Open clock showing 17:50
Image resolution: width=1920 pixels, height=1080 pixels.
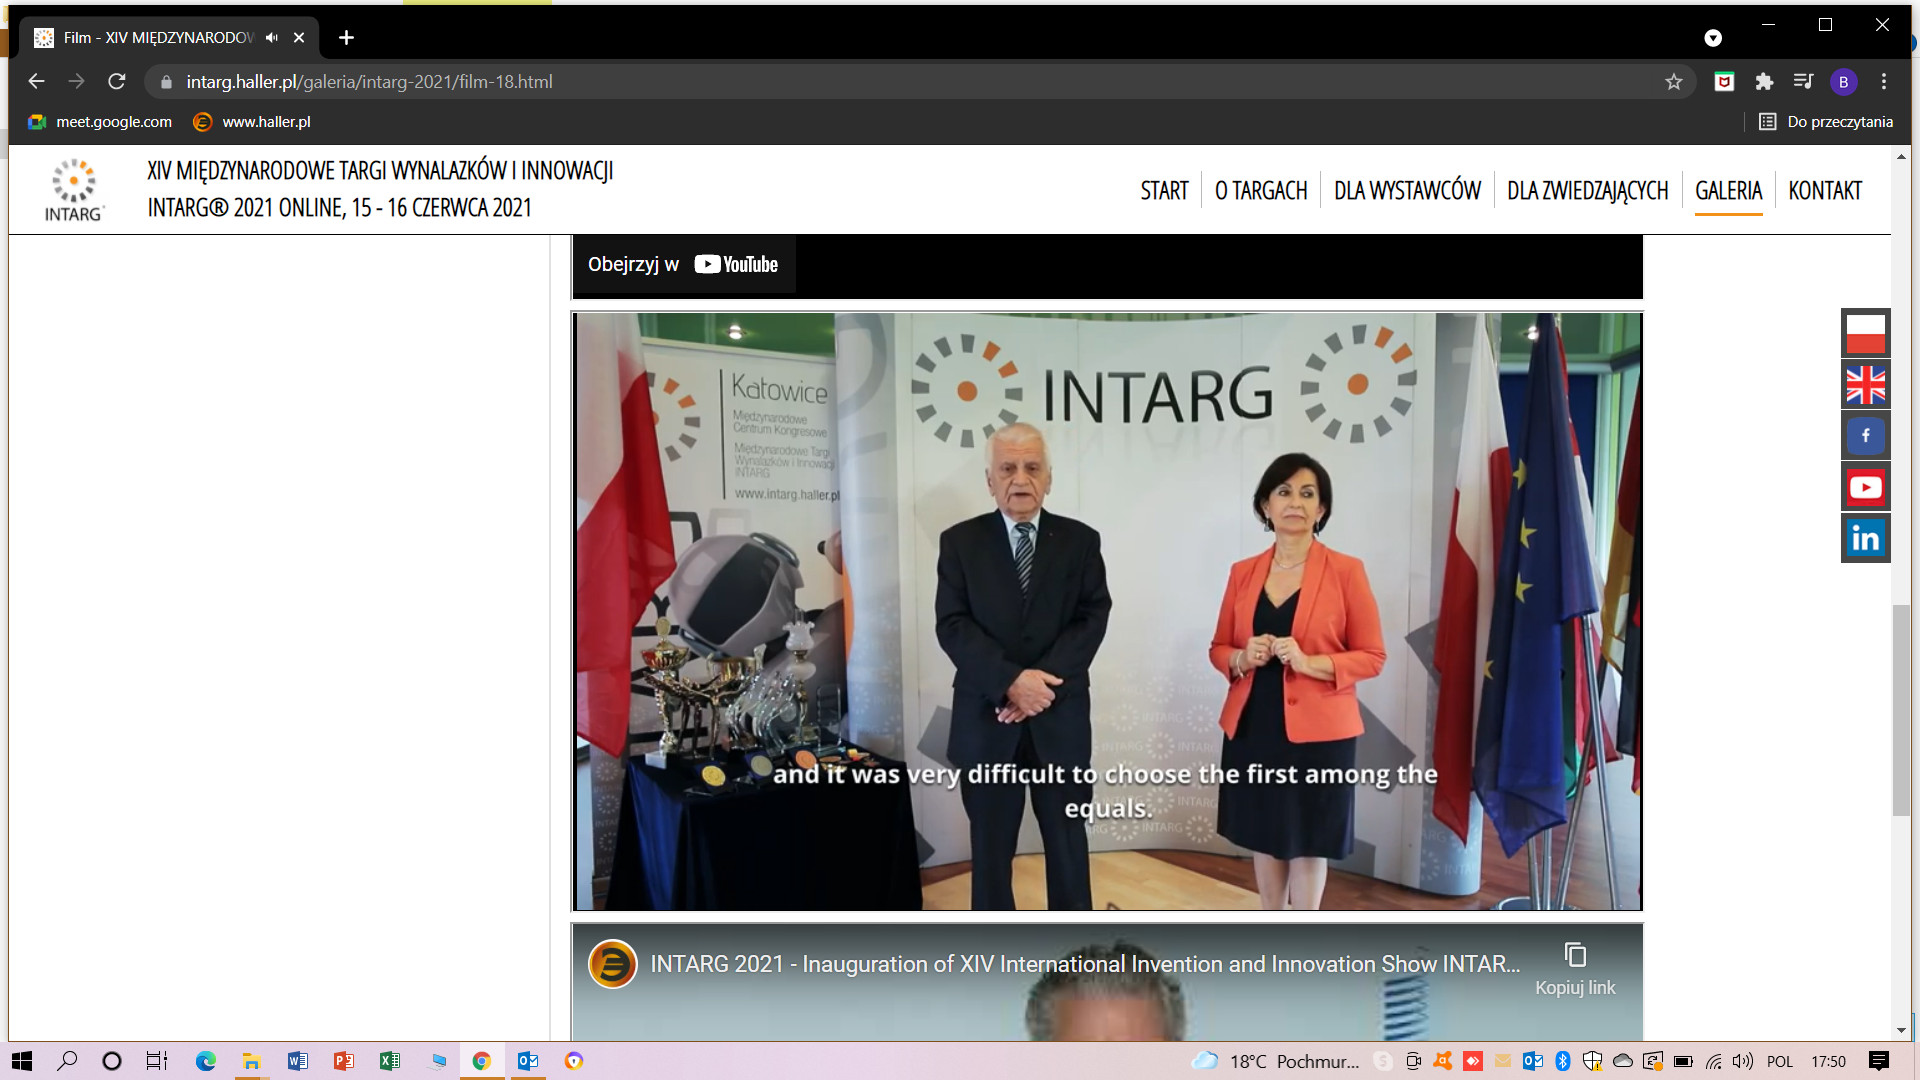(x=1828, y=1061)
